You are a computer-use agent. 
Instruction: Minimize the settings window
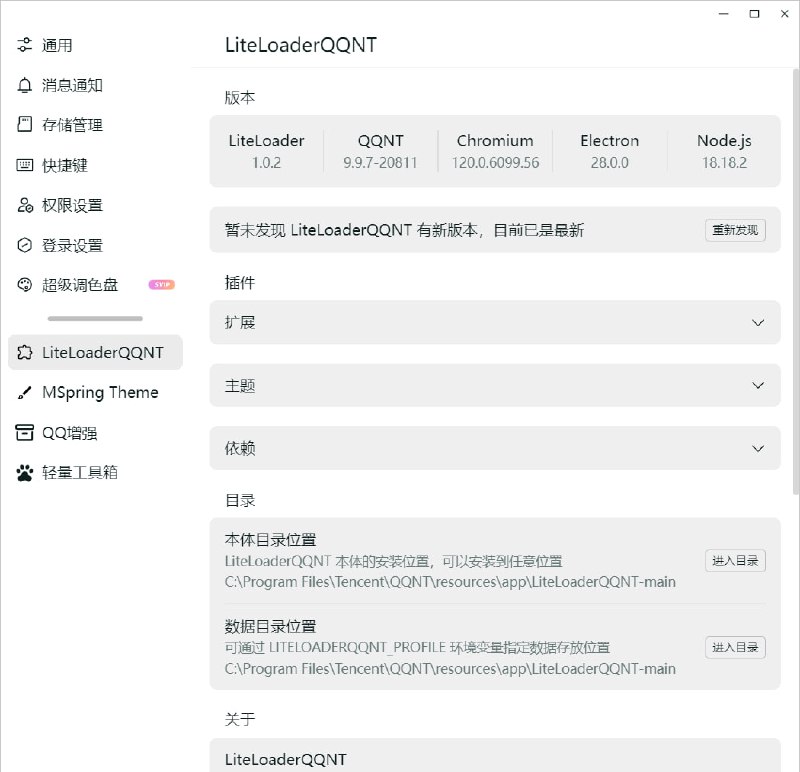(x=723, y=14)
